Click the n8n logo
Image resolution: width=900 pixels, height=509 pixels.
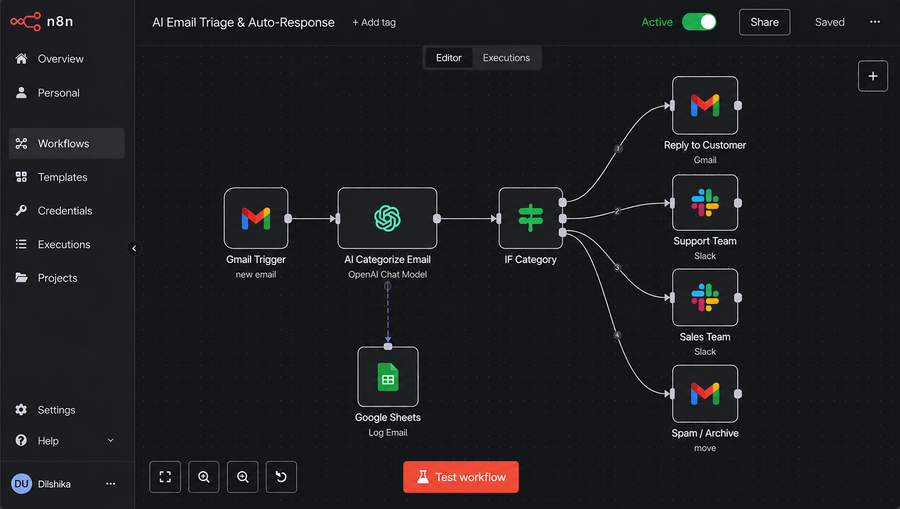pyautogui.click(x=42, y=22)
